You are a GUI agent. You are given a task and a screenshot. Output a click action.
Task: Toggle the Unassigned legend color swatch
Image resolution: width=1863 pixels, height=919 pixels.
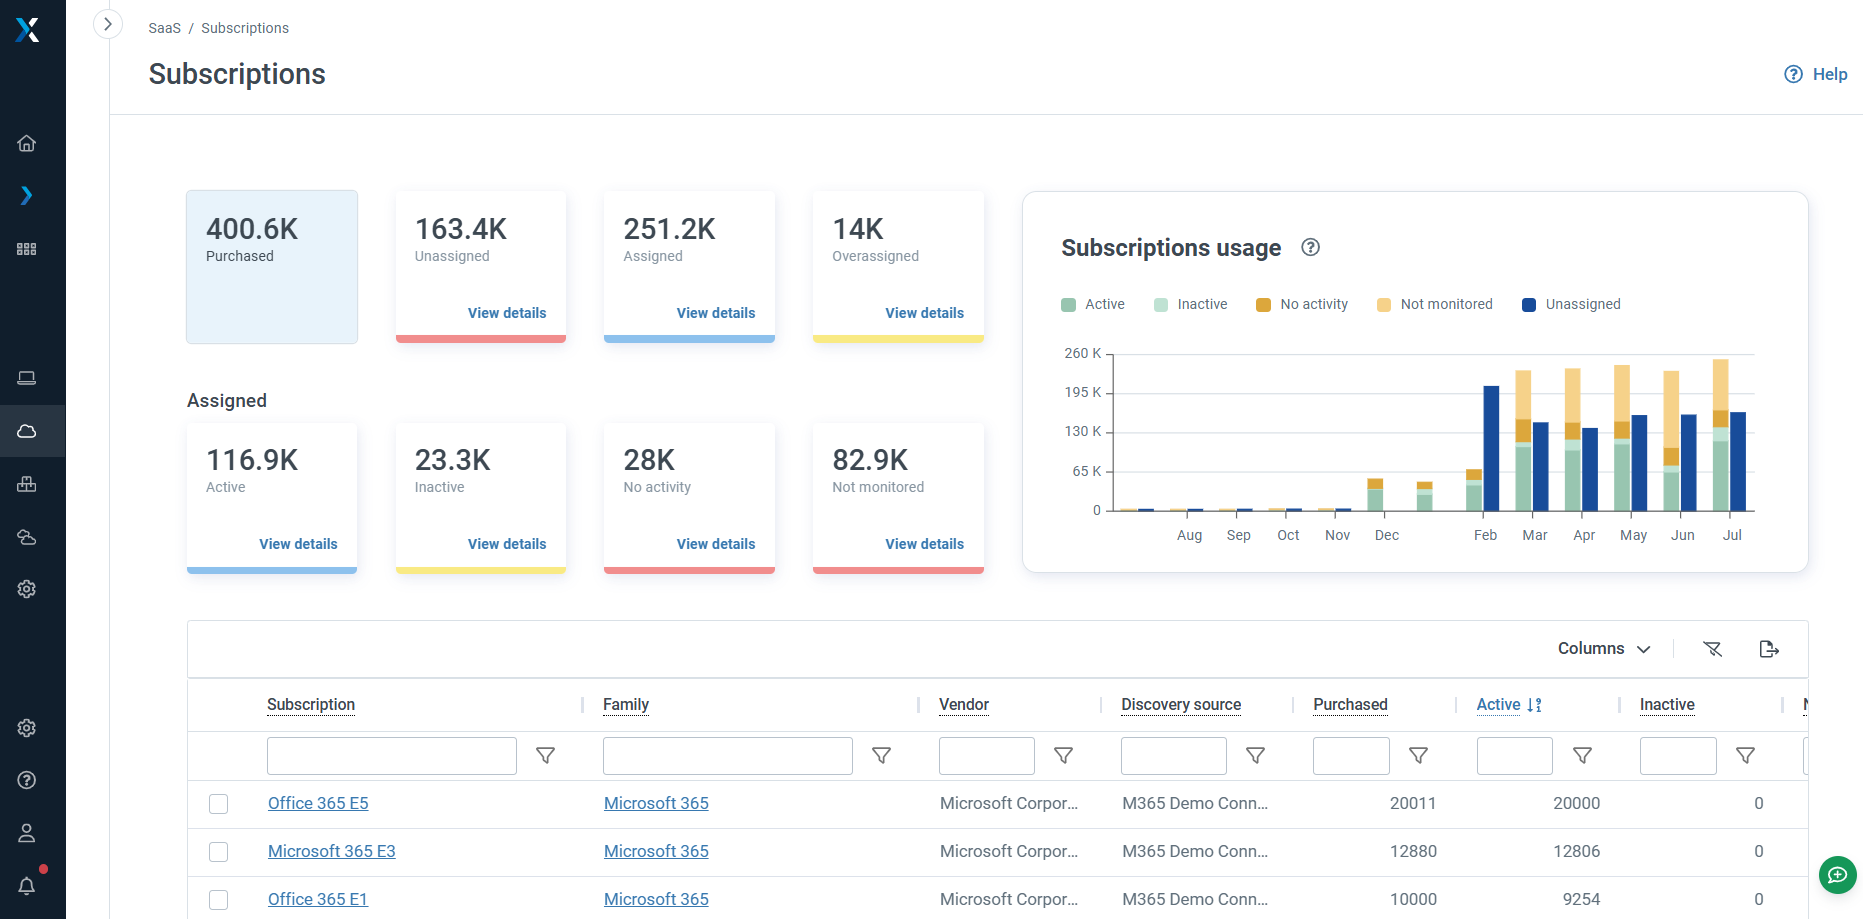tap(1528, 305)
